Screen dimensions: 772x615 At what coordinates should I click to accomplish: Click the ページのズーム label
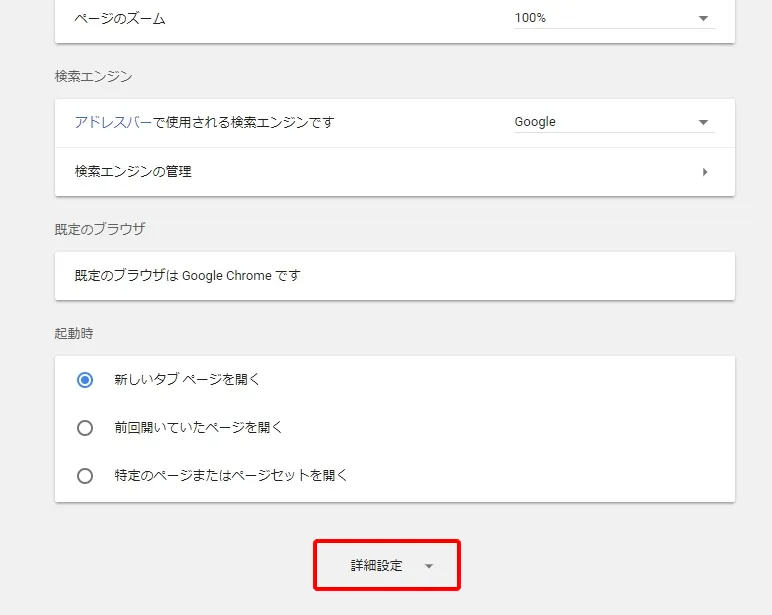[x=120, y=19]
